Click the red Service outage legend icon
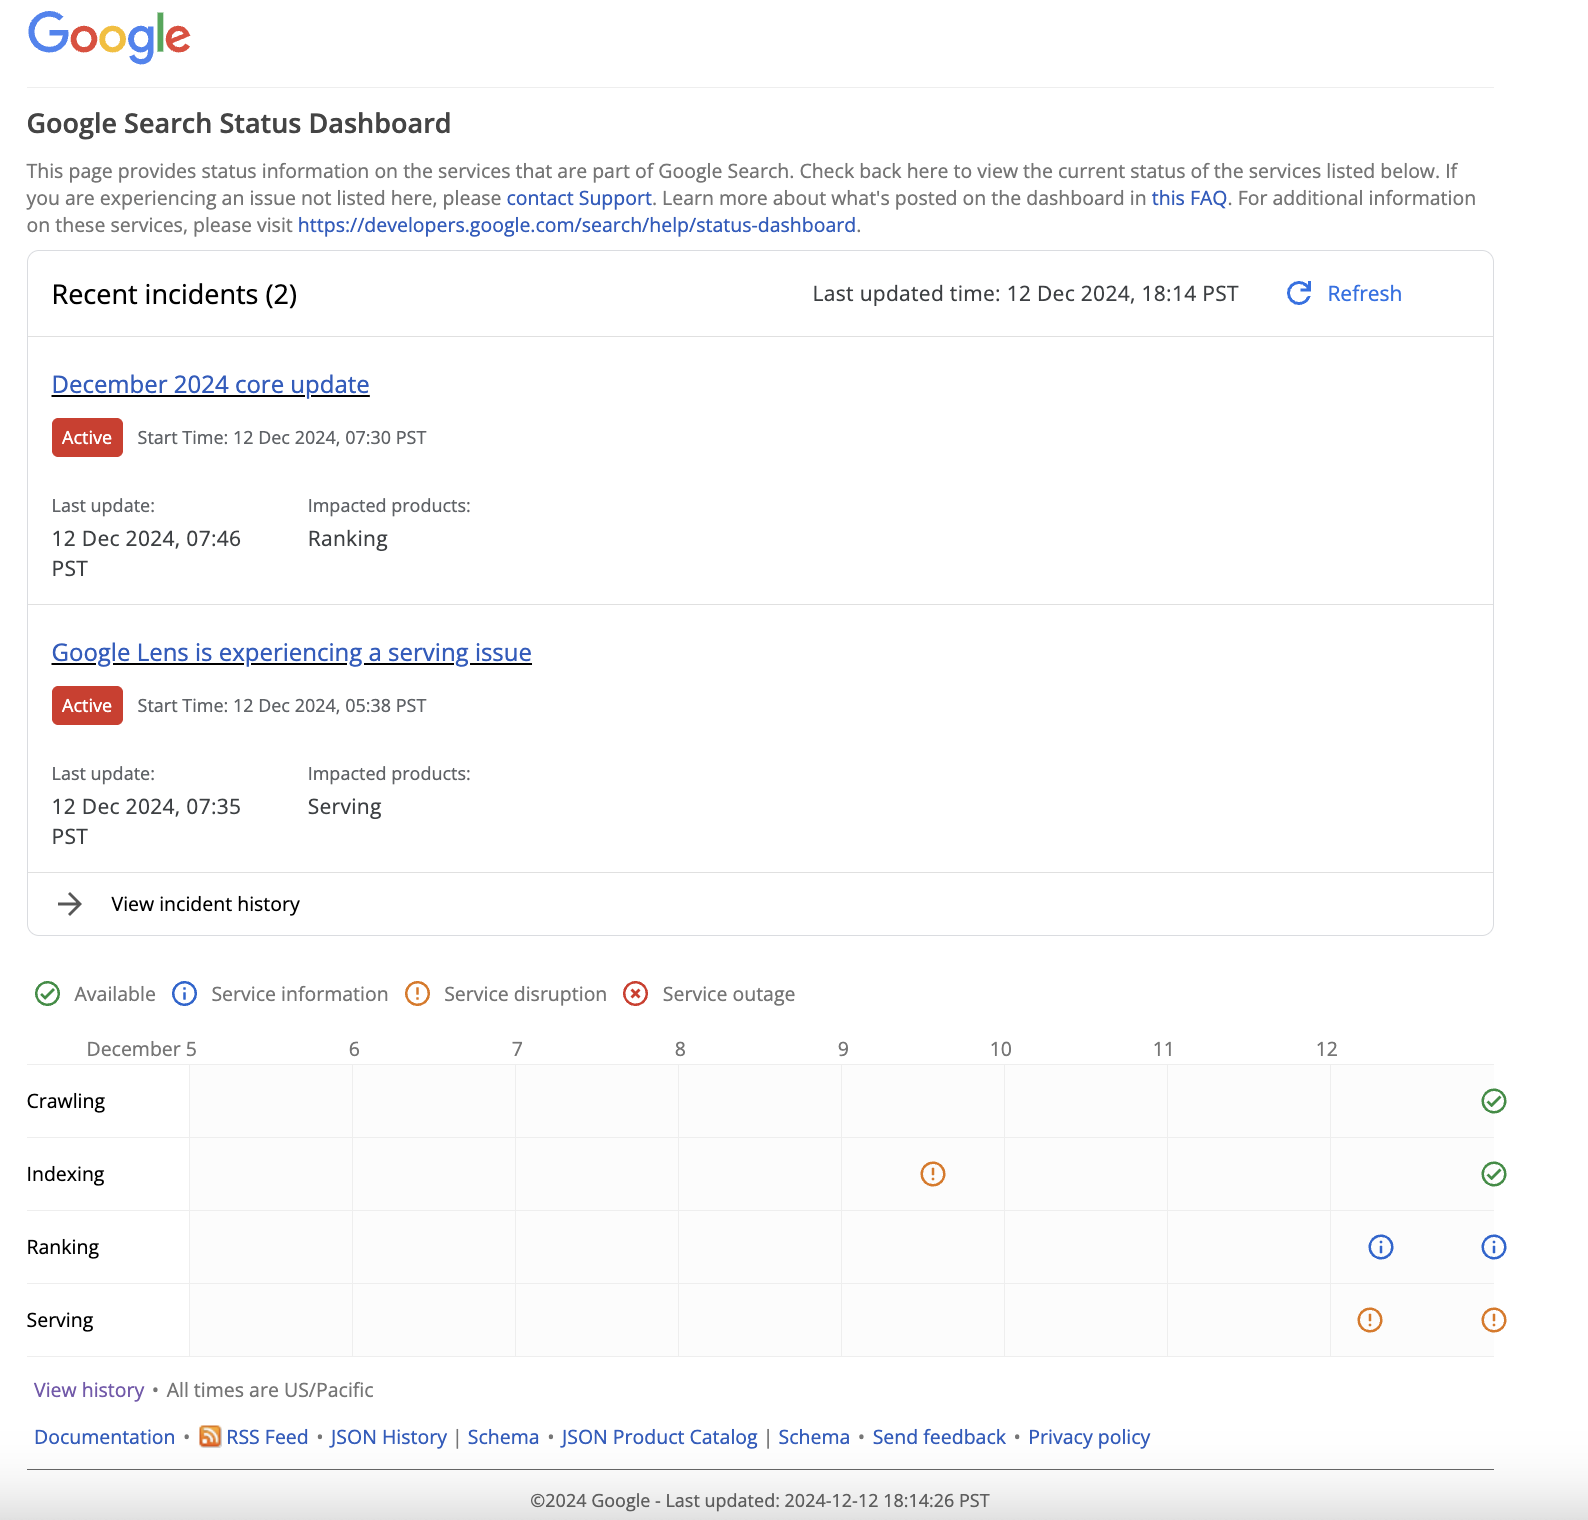Screen dimensions: 1588x1520 pyautogui.click(x=636, y=994)
